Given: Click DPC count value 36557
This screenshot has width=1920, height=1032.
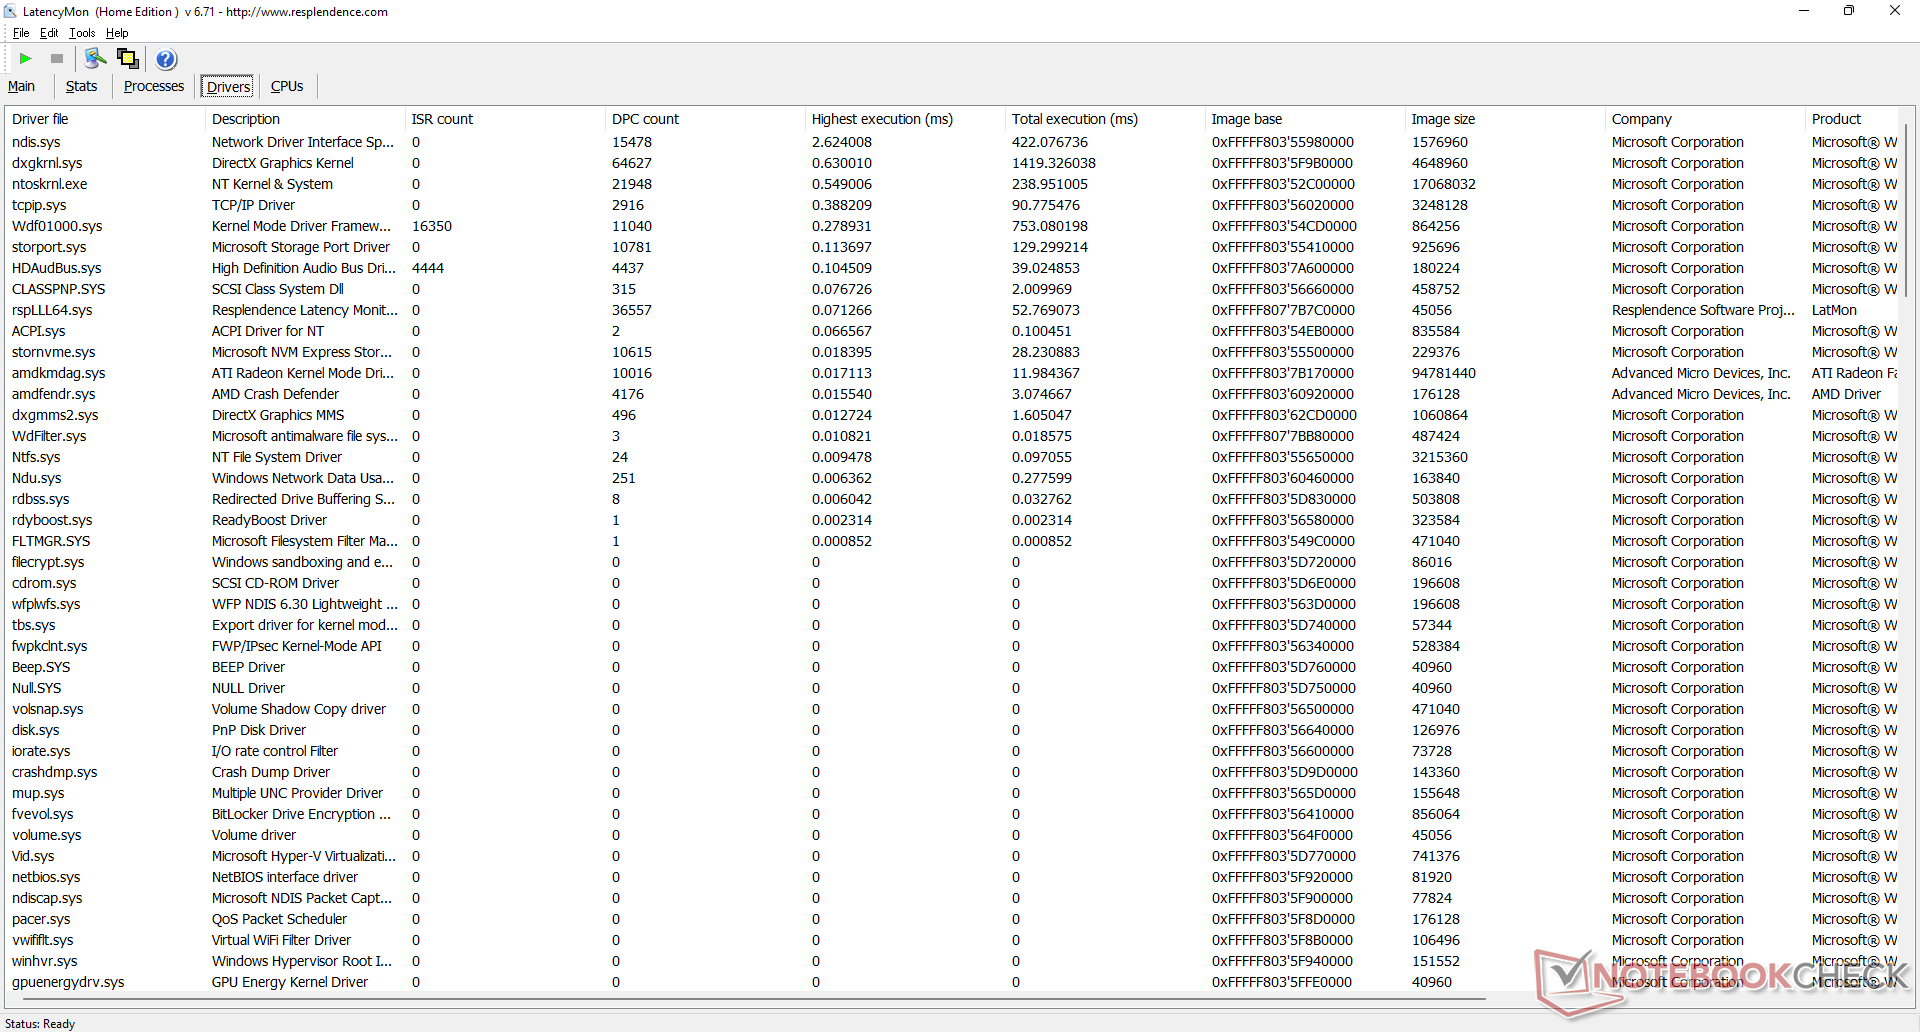Looking at the screenshot, I should 632,310.
